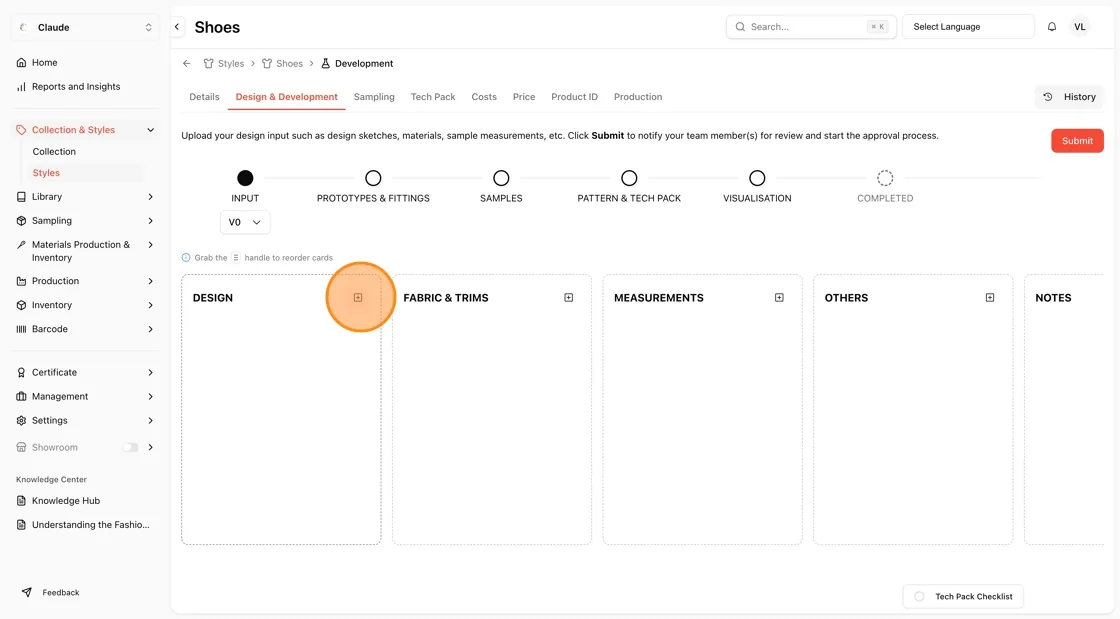Expand the Barcode chevron

coord(151,329)
